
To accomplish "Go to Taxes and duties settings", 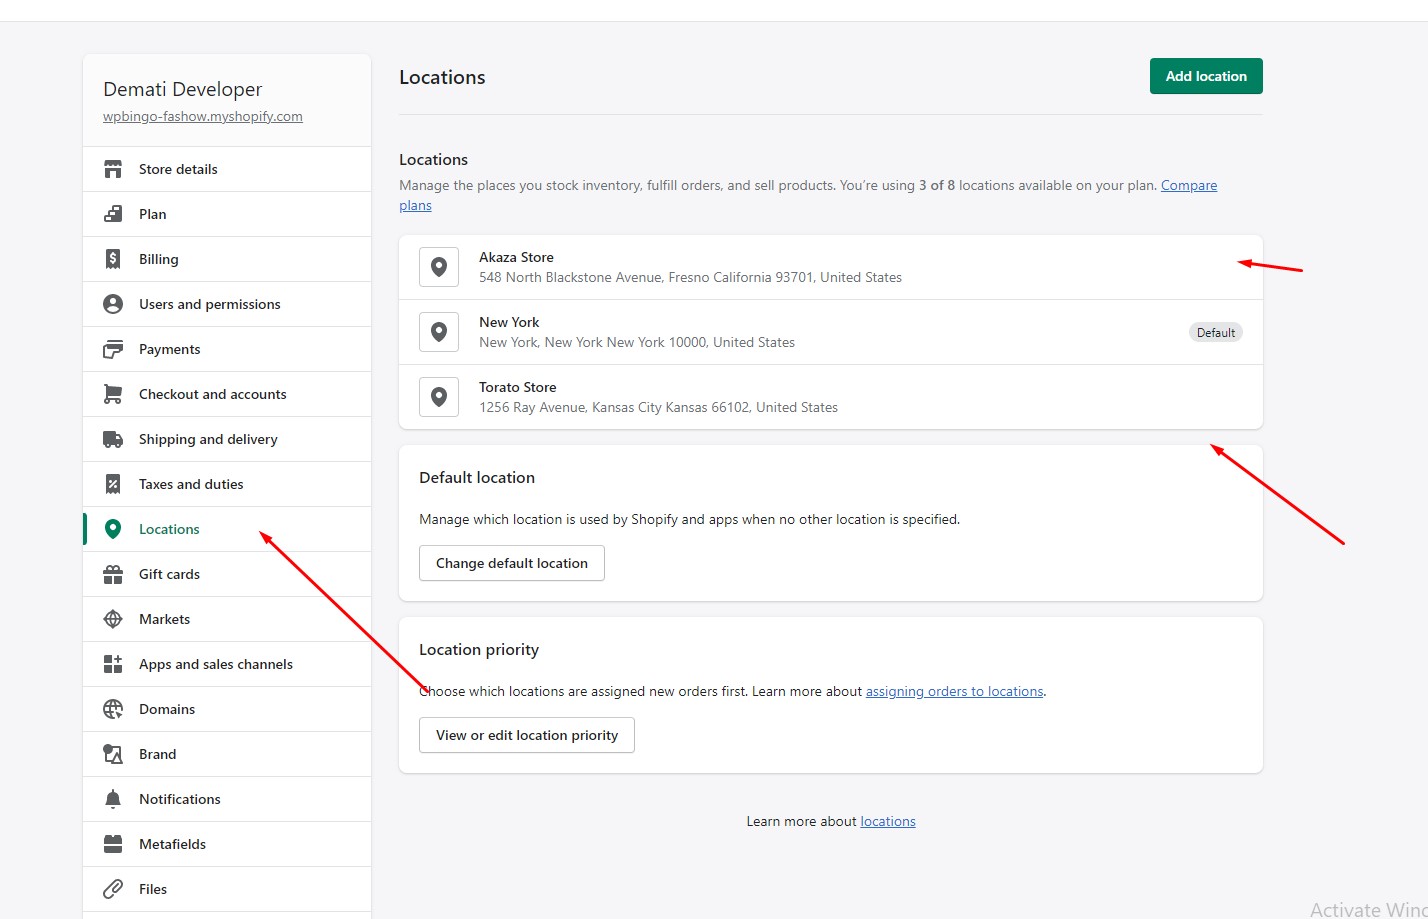I will coord(191,484).
